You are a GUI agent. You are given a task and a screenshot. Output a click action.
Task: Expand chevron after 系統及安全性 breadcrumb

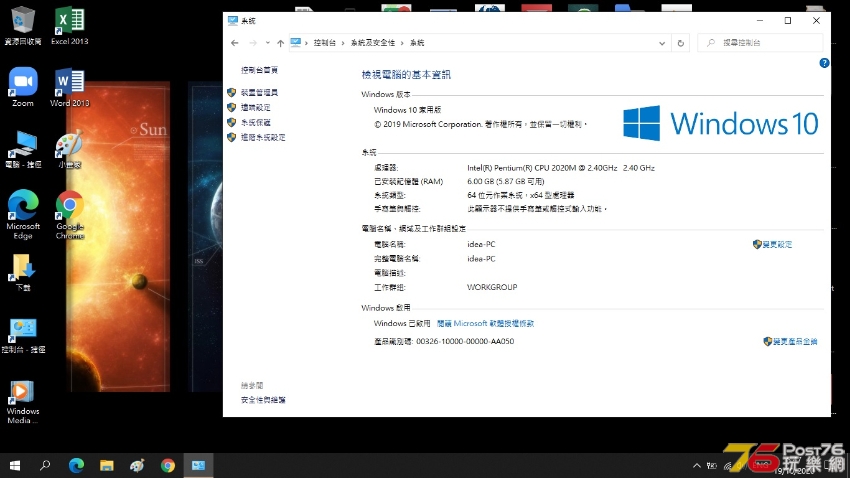[x=402, y=43]
